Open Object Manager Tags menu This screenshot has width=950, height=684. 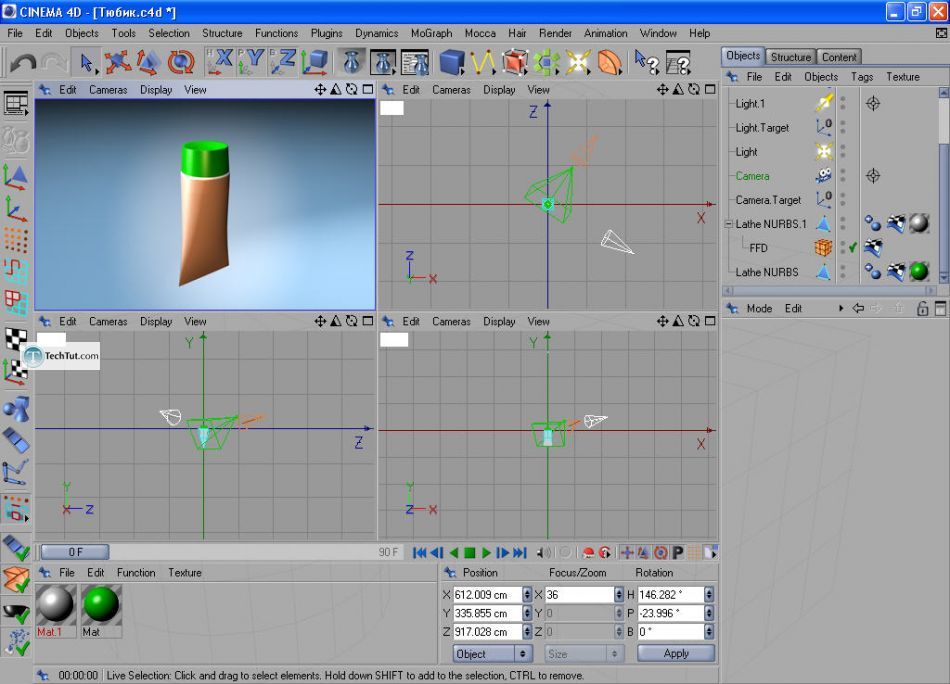click(862, 77)
